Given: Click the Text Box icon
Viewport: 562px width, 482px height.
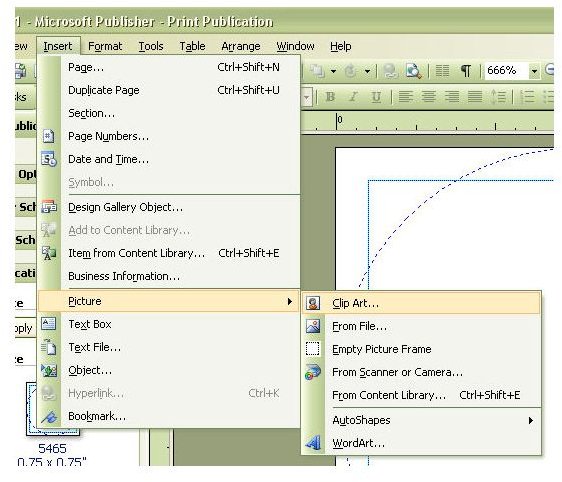Looking at the screenshot, I should point(48,324).
